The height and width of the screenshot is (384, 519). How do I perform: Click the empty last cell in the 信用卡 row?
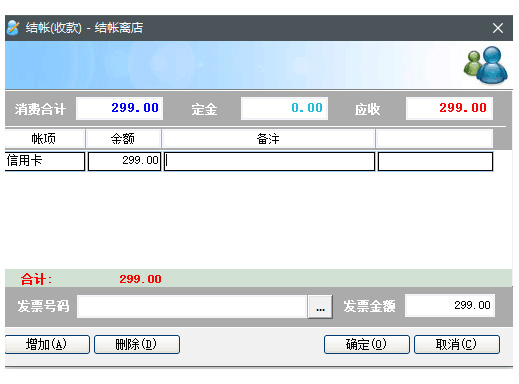435,161
